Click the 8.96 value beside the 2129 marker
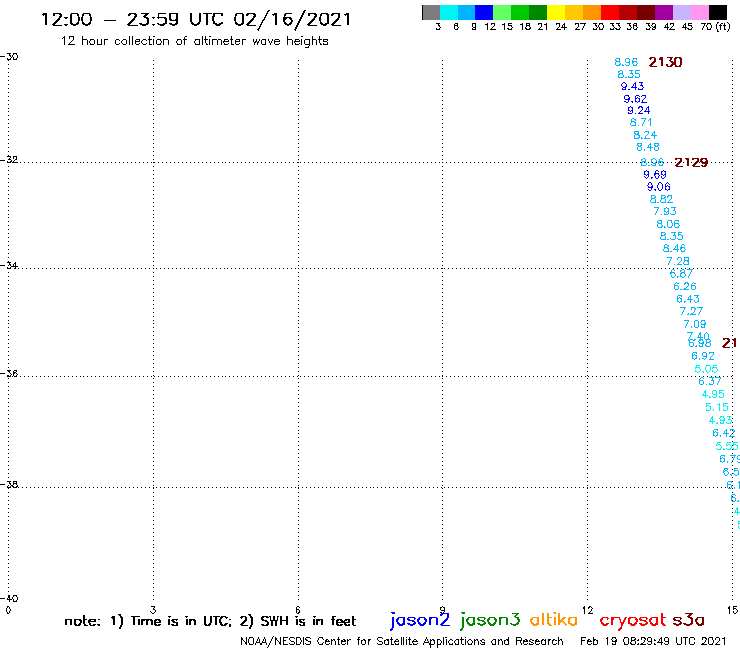740x650 pixels. (x=652, y=162)
